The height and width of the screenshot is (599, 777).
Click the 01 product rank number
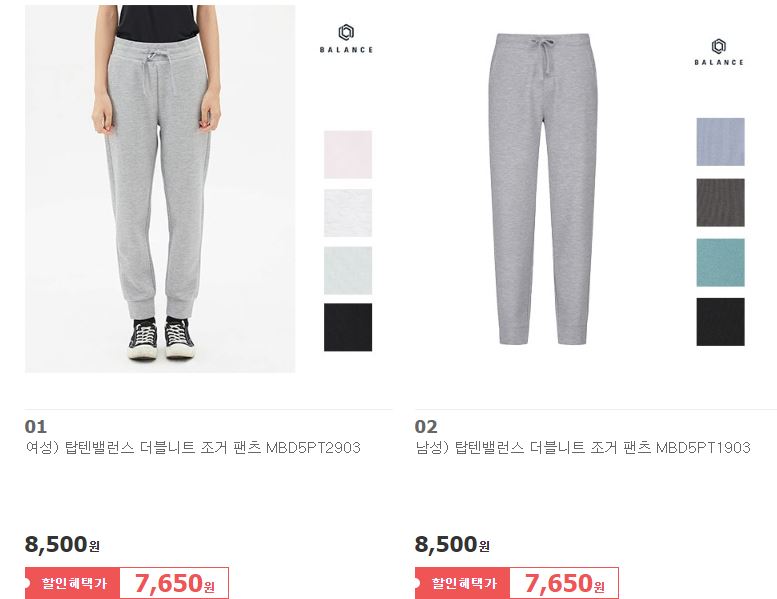36,427
